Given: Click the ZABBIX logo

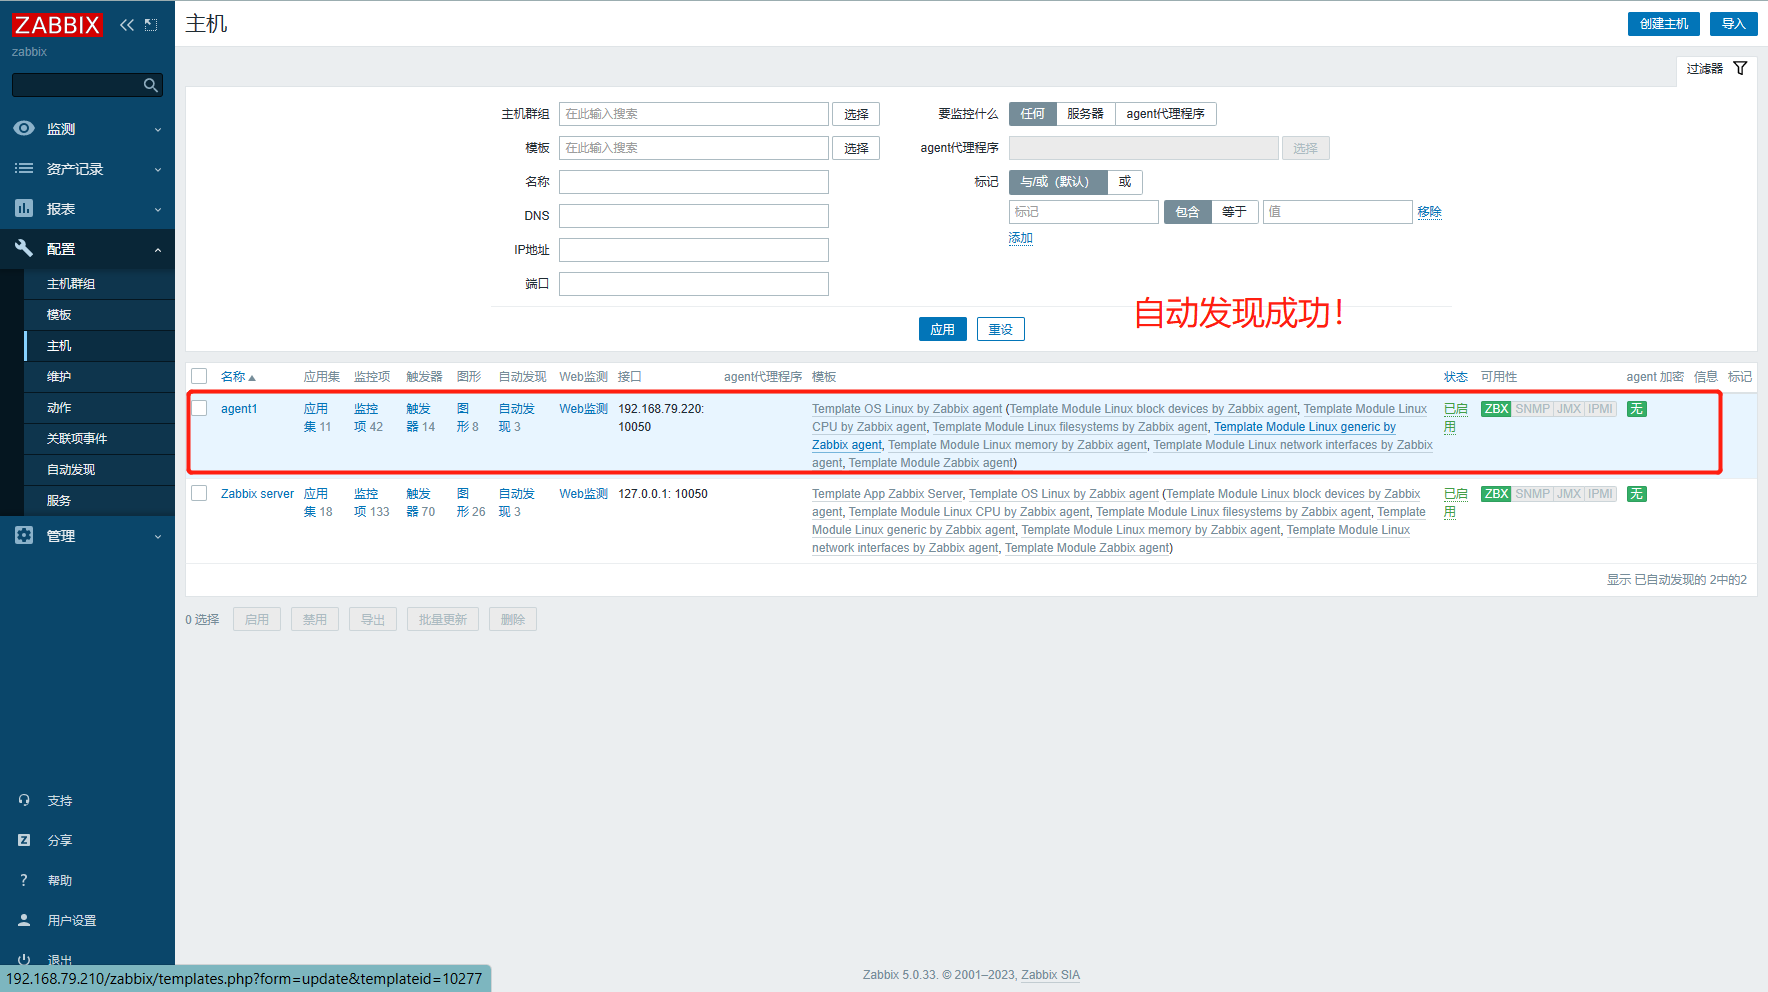Looking at the screenshot, I should (57, 25).
